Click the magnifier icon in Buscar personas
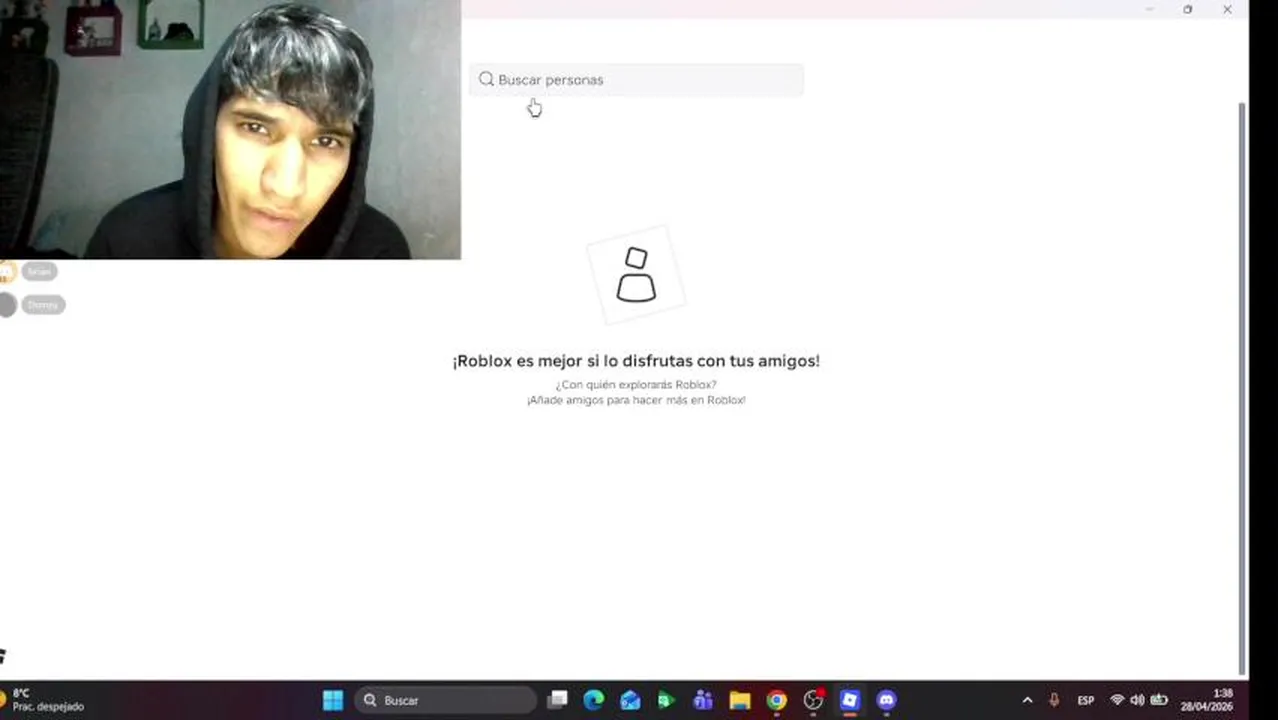Image resolution: width=1278 pixels, height=720 pixels. coord(486,79)
